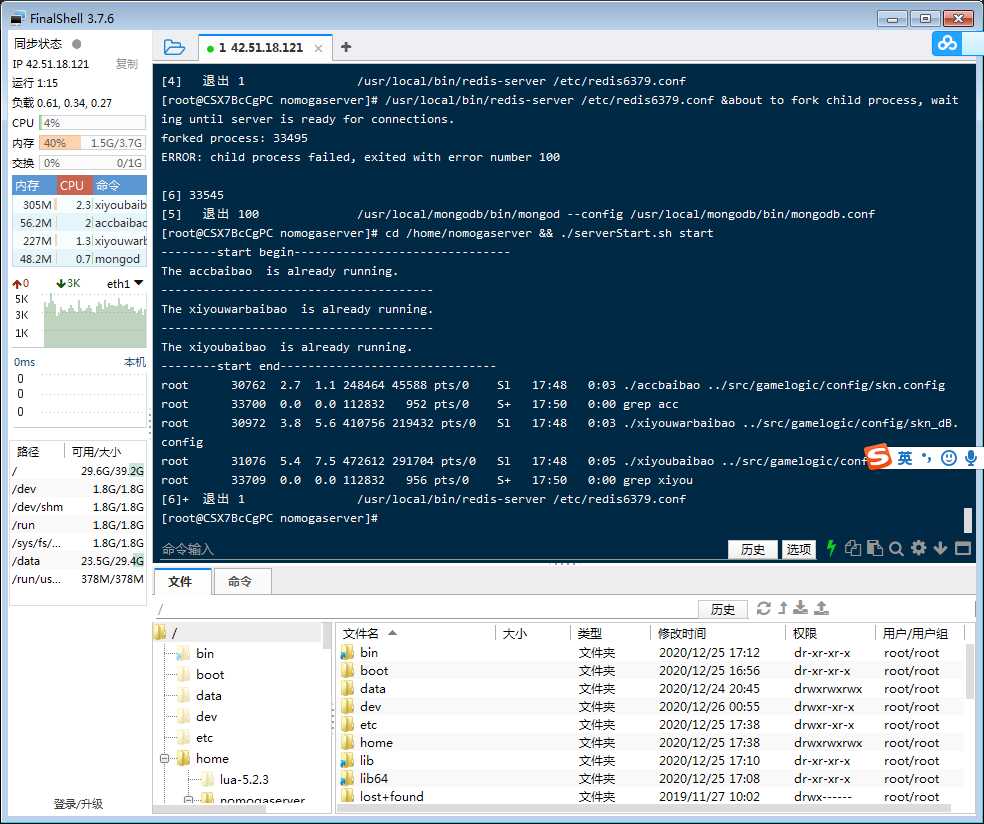Sort processes by the CPU column header
Viewport: 984px width, 824px height.
coord(72,185)
